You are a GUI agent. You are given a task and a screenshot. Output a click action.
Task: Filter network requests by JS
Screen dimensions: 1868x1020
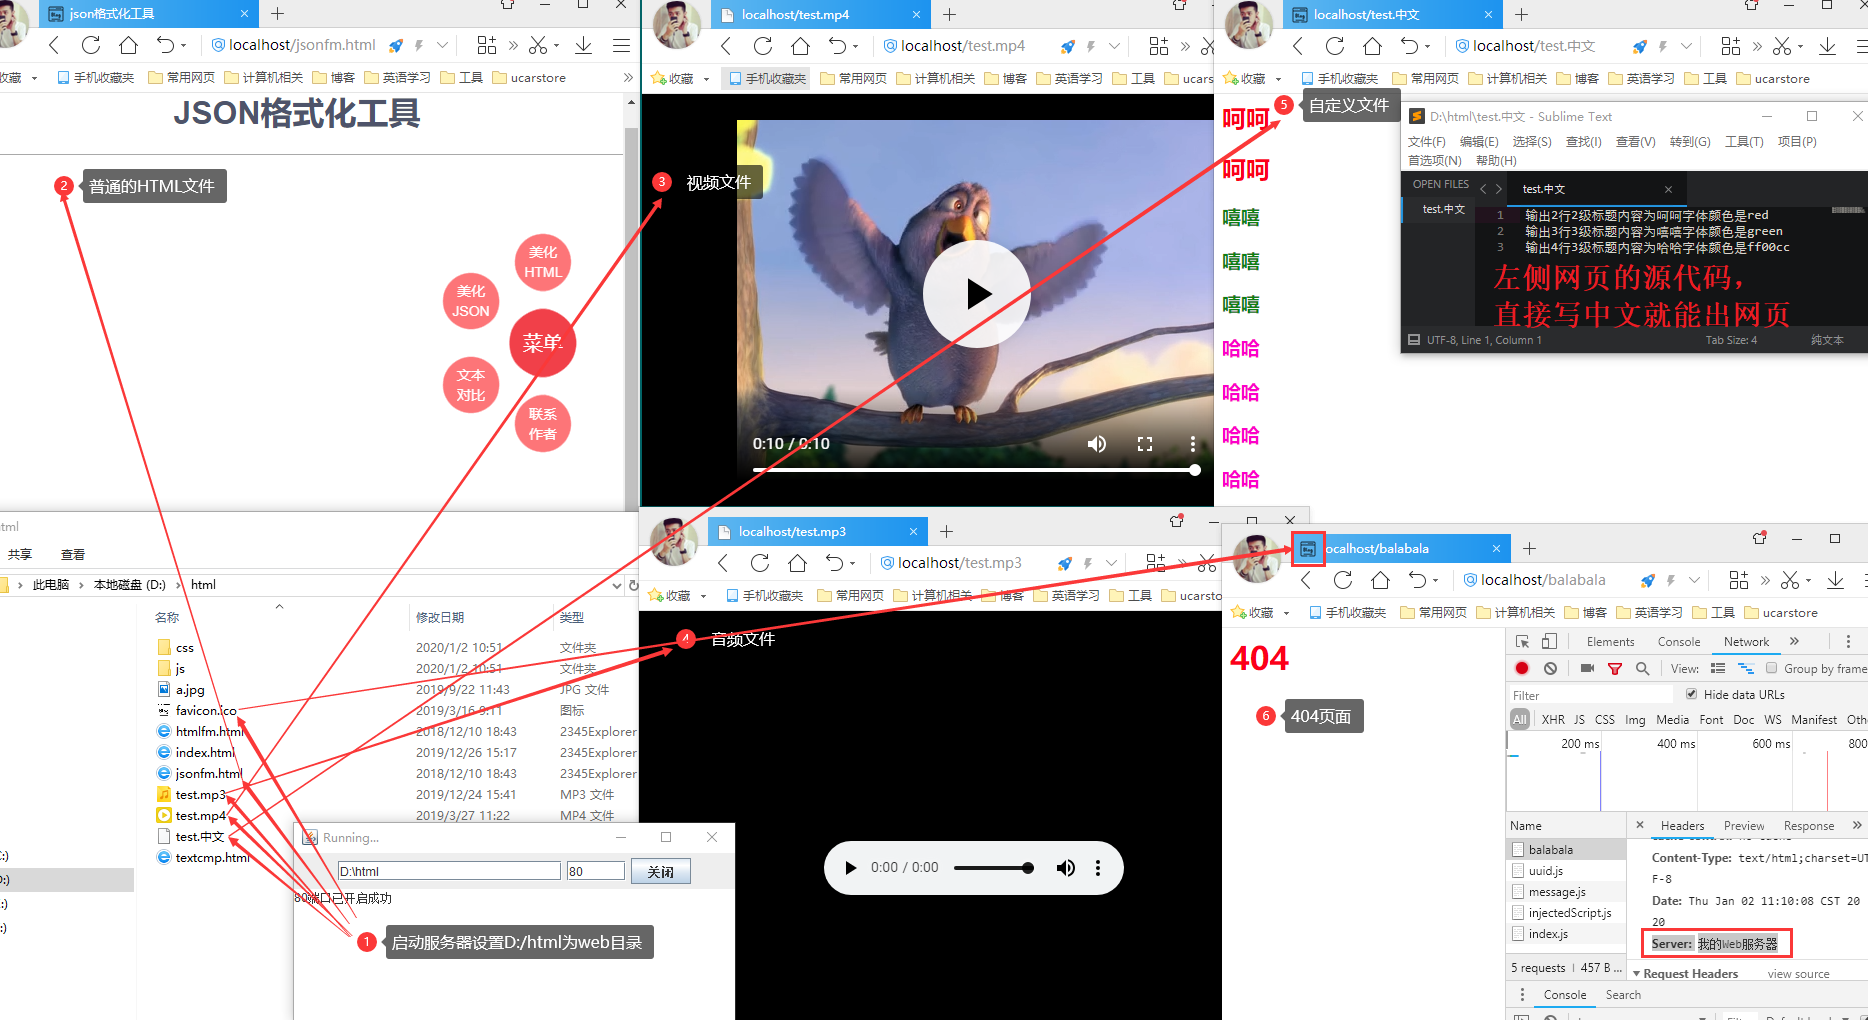tap(1579, 719)
